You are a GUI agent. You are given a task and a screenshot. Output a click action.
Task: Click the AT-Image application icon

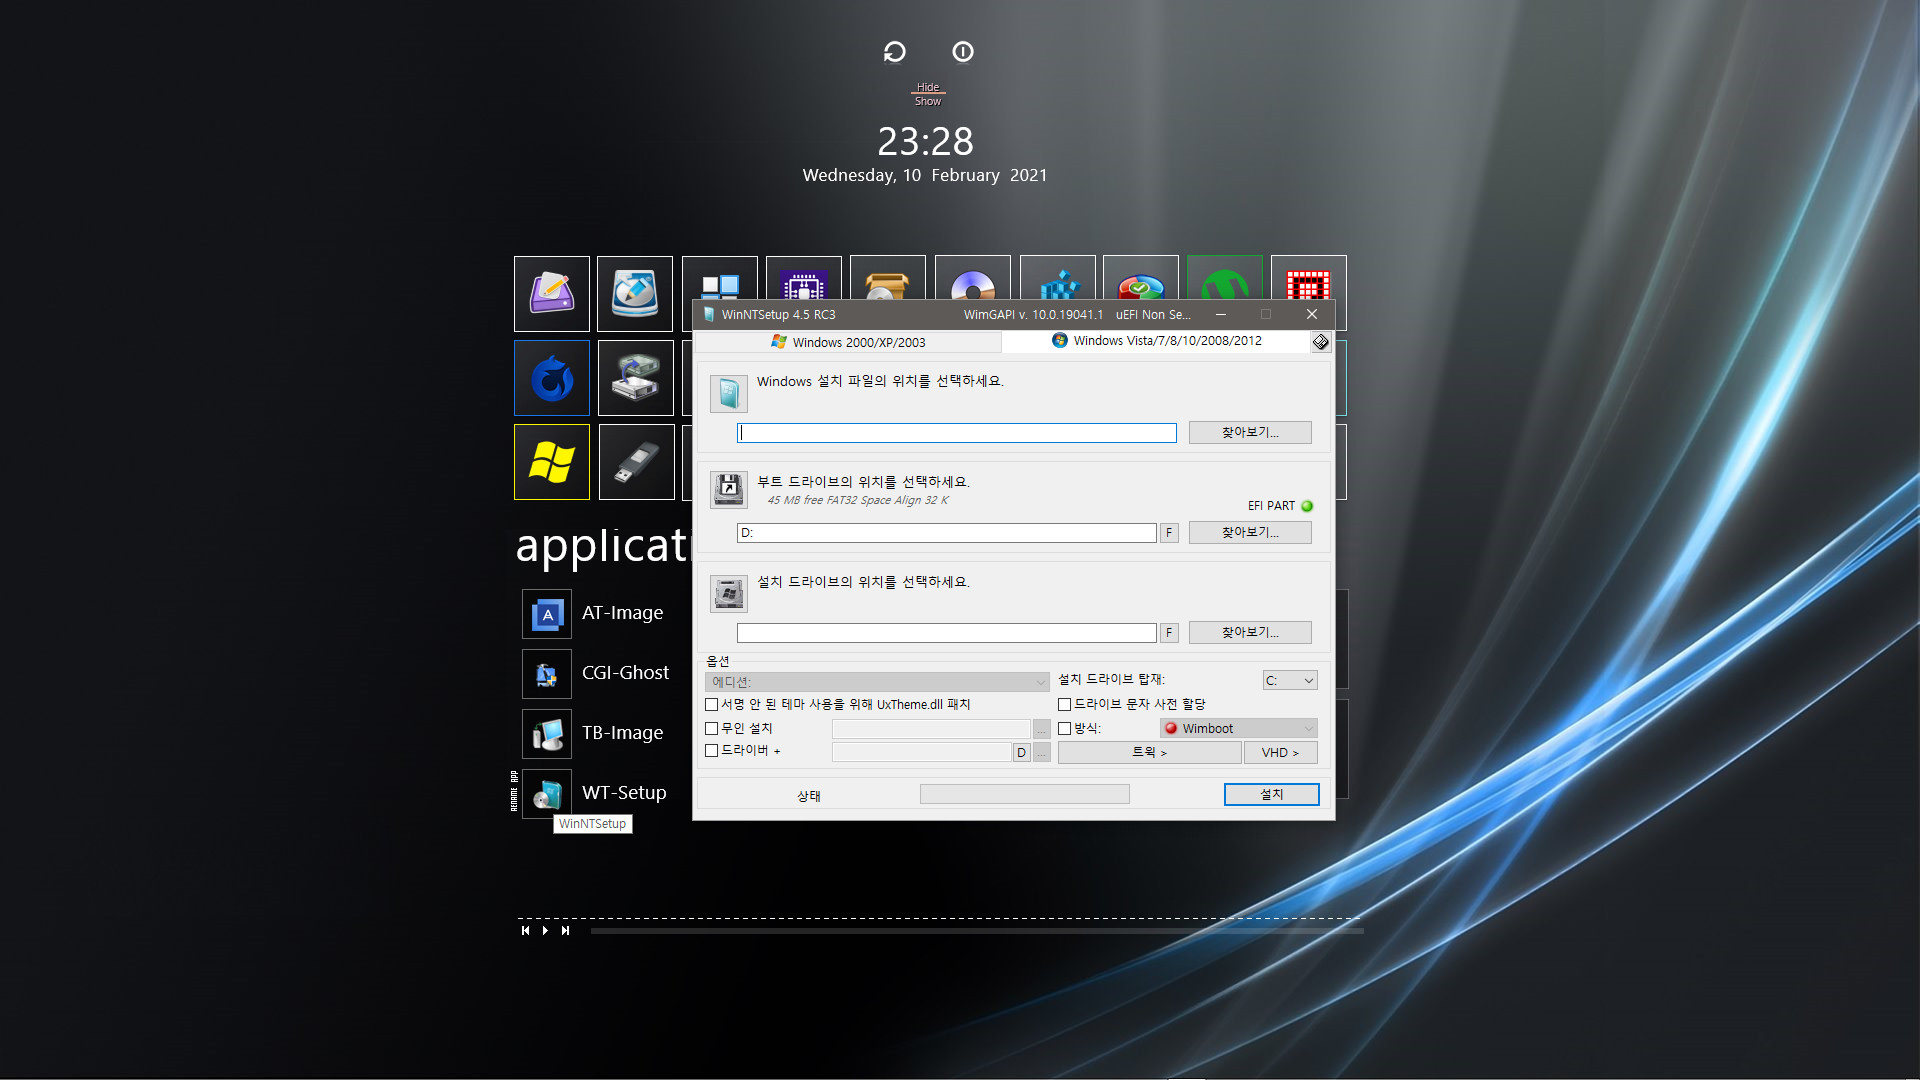[547, 614]
